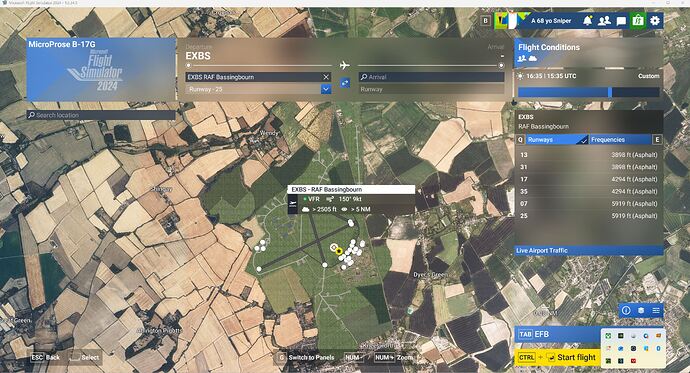This screenshot has width=690, height=373.
Task: Select runway 25 in the list
Action: pyautogui.click(x=588, y=216)
